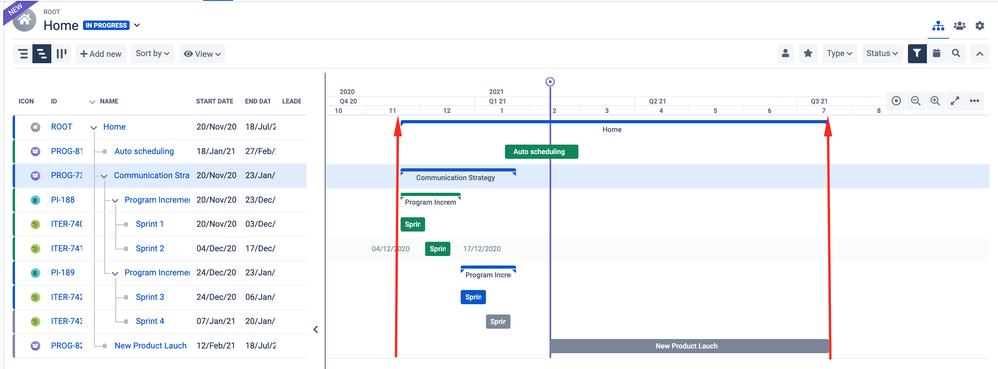
Task: Select the blue Sprint 3 Gantt bar
Action: point(473,297)
